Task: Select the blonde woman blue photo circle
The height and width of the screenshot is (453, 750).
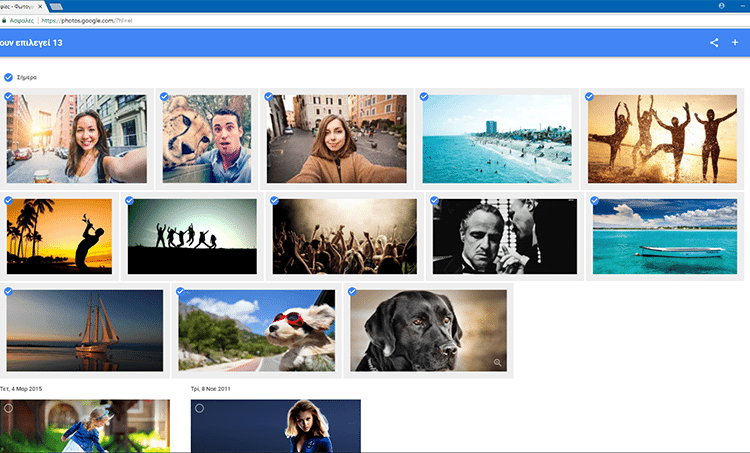Action: [x=199, y=408]
